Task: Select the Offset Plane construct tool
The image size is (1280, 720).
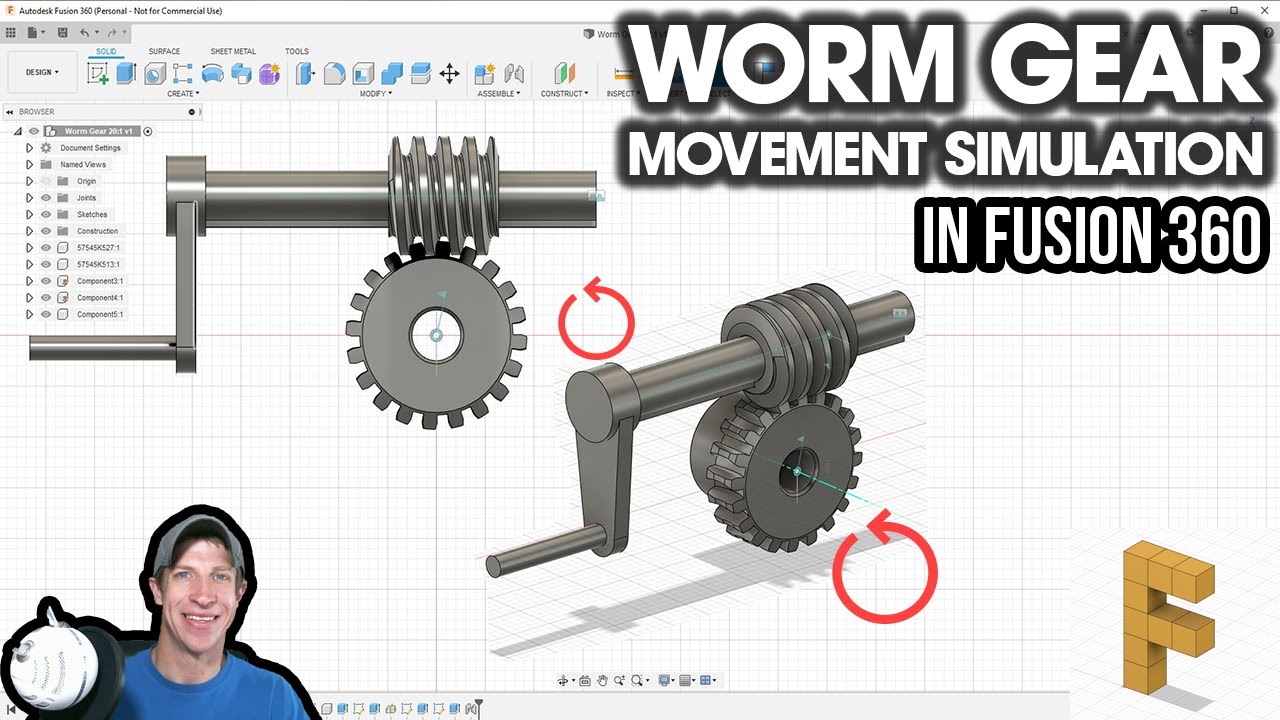Action: click(565, 73)
